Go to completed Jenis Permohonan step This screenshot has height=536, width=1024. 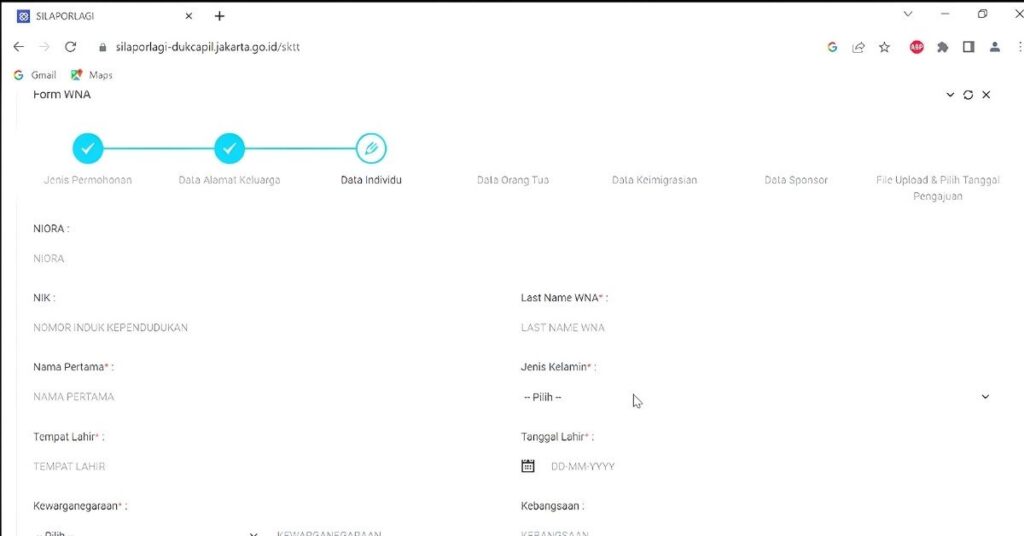[88, 148]
